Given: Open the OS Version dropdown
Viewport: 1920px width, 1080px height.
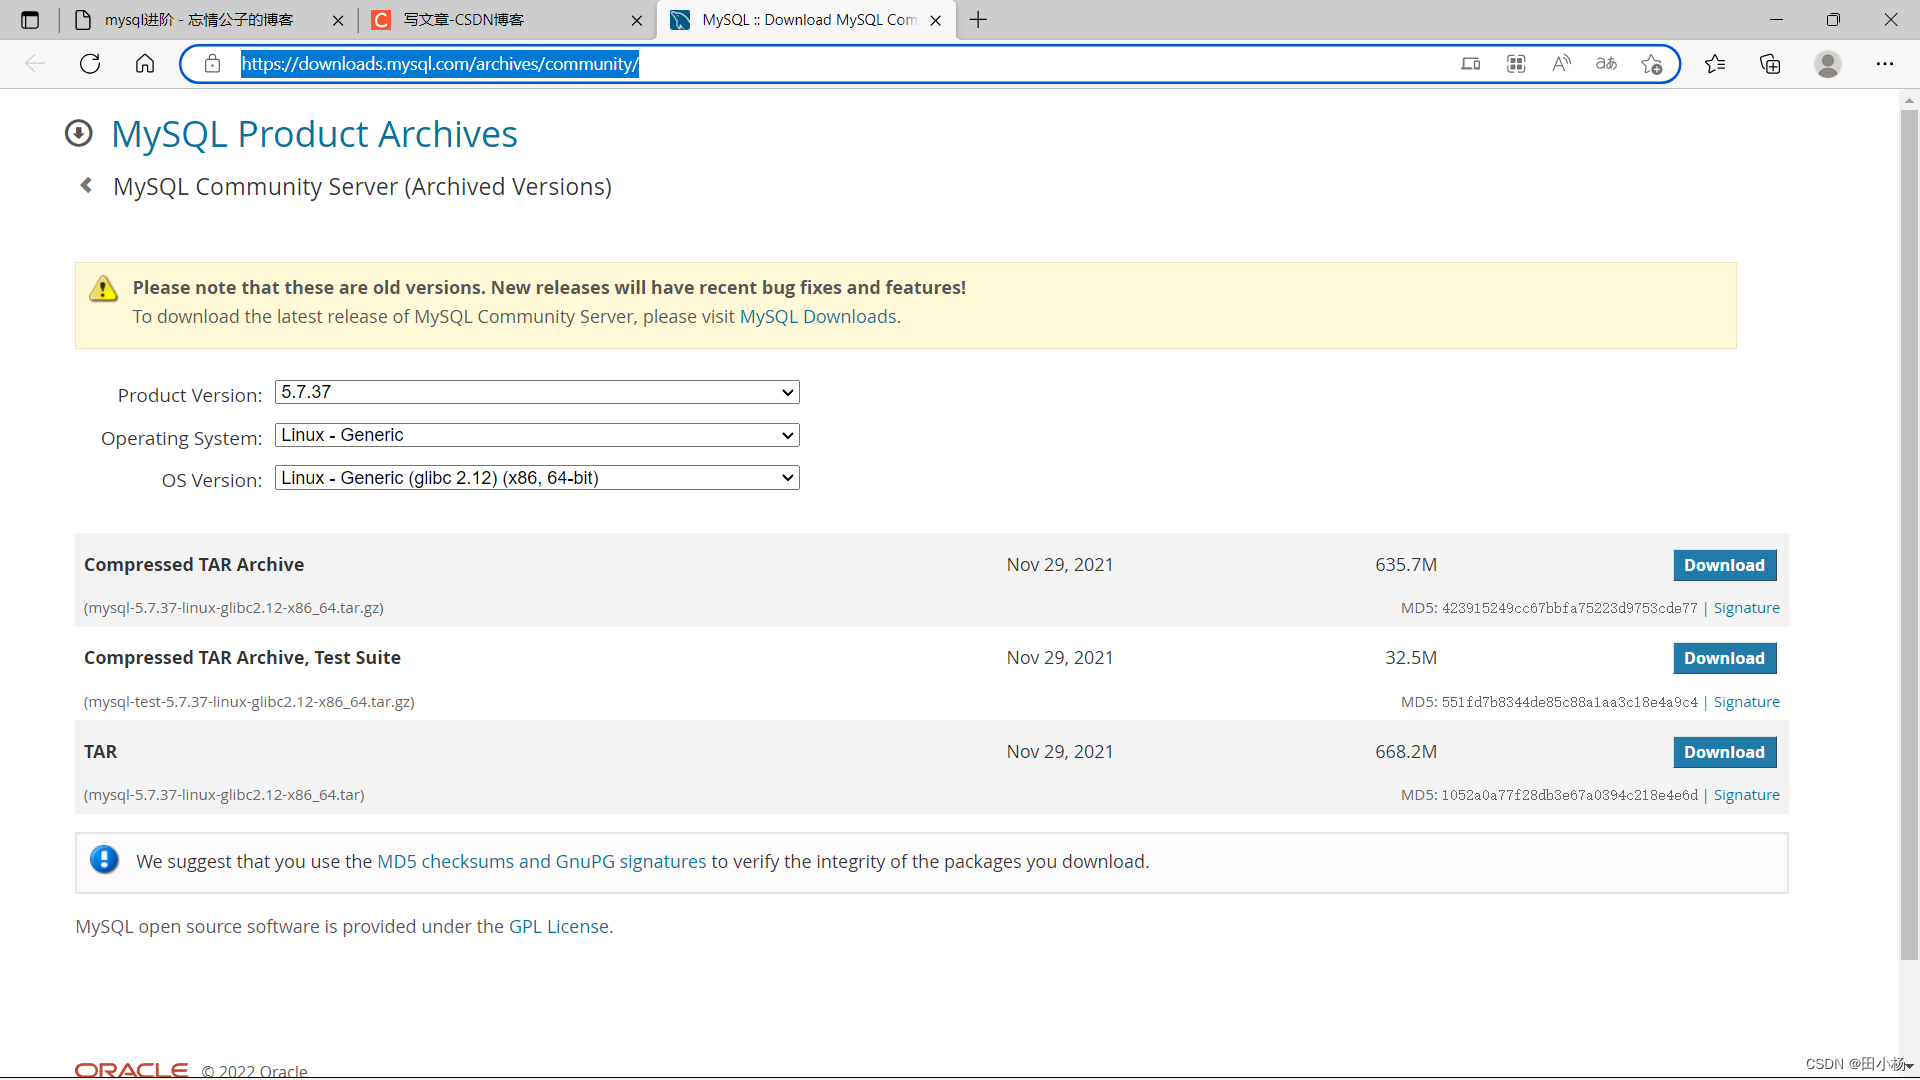Looking at the screenshot, I should click(x=537, y=478).
